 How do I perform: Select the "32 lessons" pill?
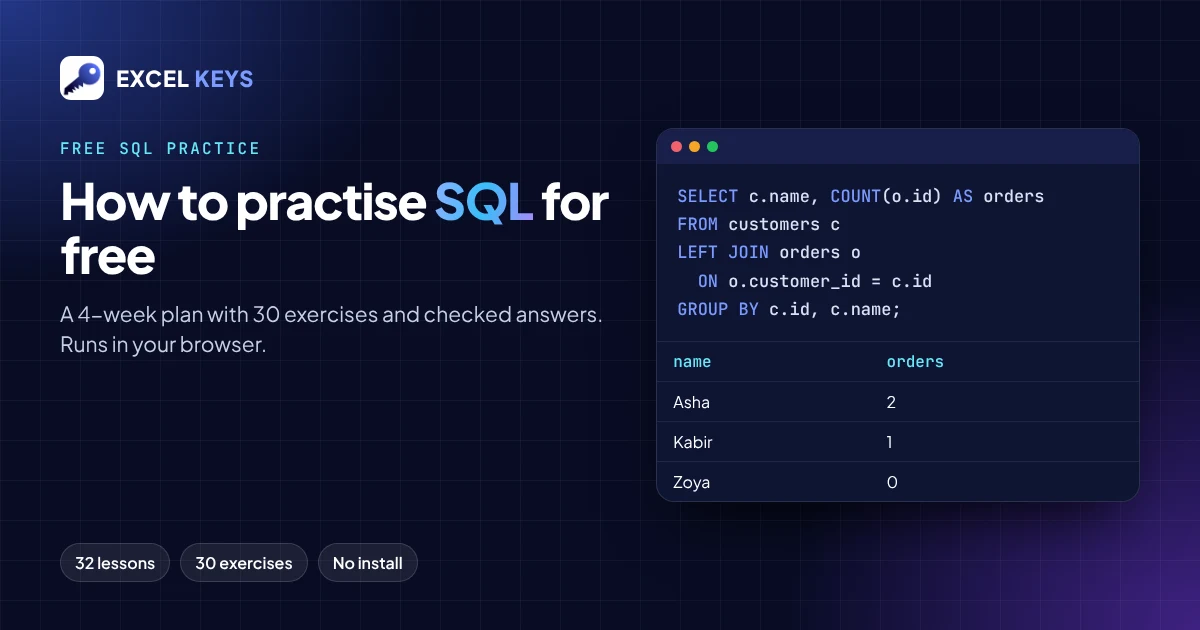tap(115, 563)
